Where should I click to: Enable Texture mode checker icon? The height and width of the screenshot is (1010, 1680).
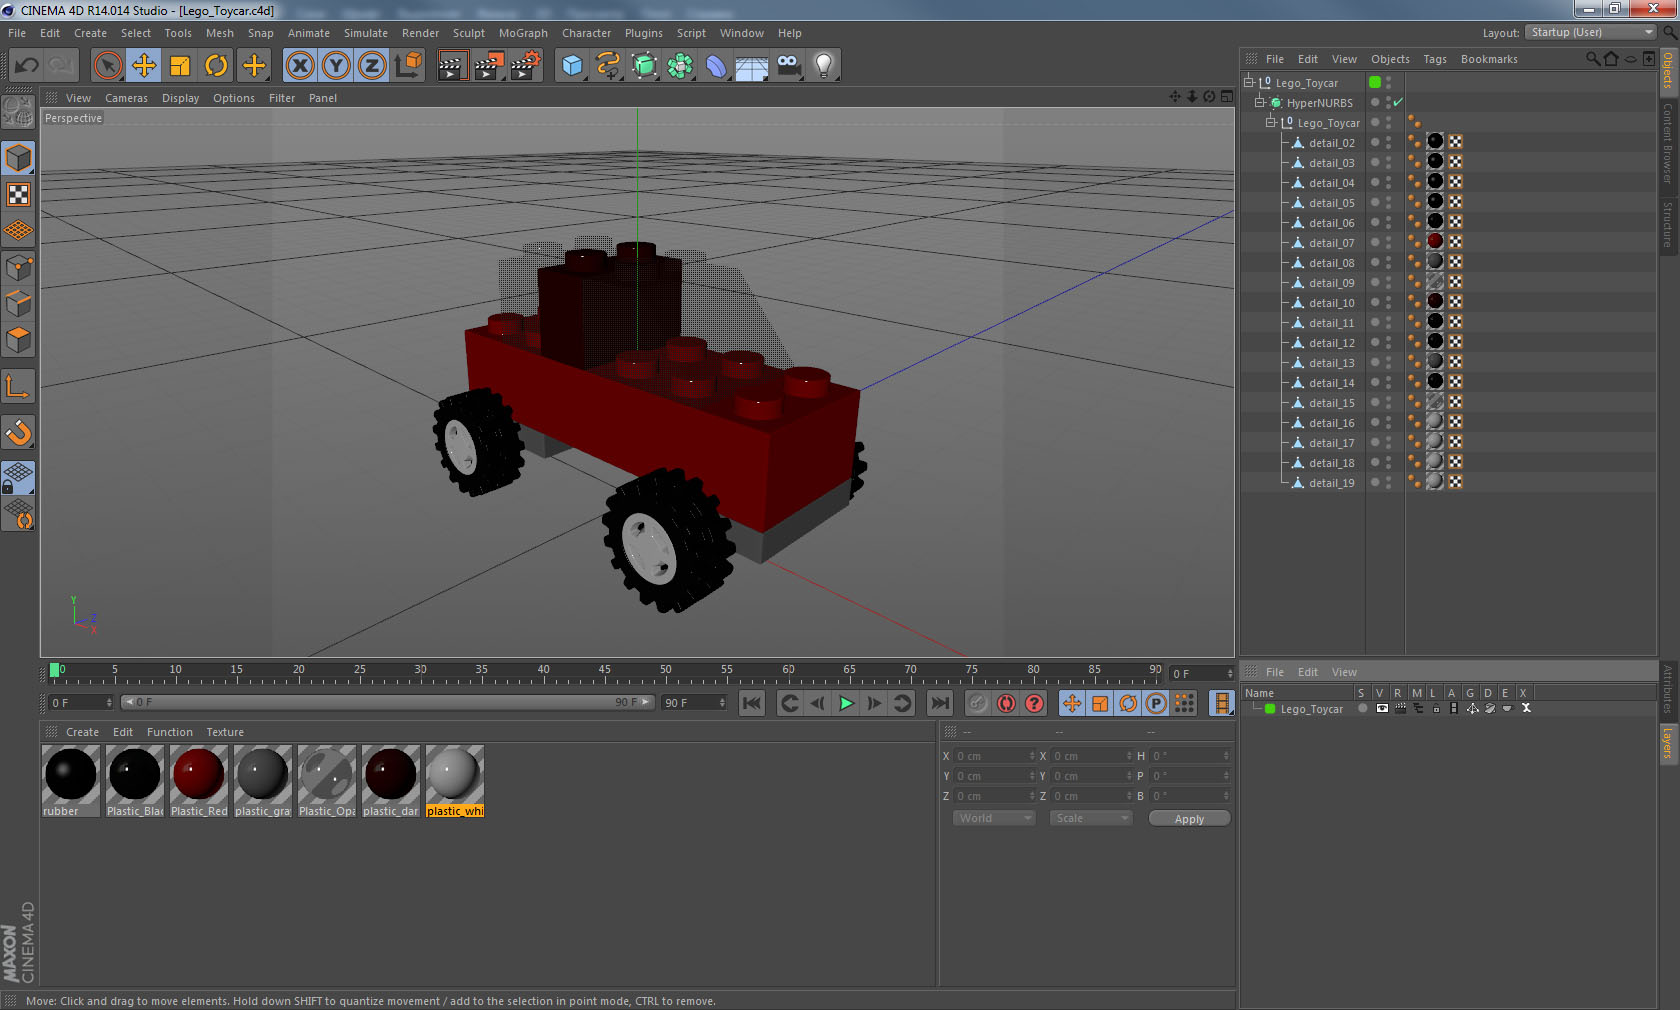(x=19, y=195)
